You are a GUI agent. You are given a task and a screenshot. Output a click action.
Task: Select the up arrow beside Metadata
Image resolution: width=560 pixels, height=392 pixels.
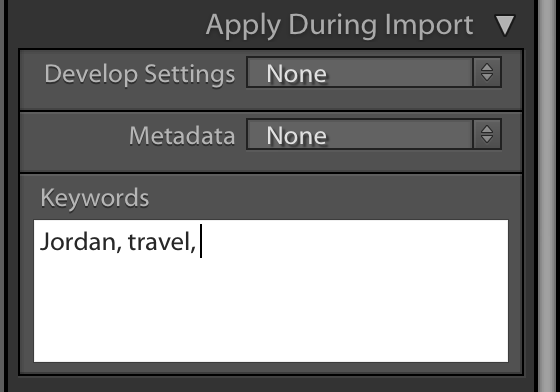[x=487, y=129]
